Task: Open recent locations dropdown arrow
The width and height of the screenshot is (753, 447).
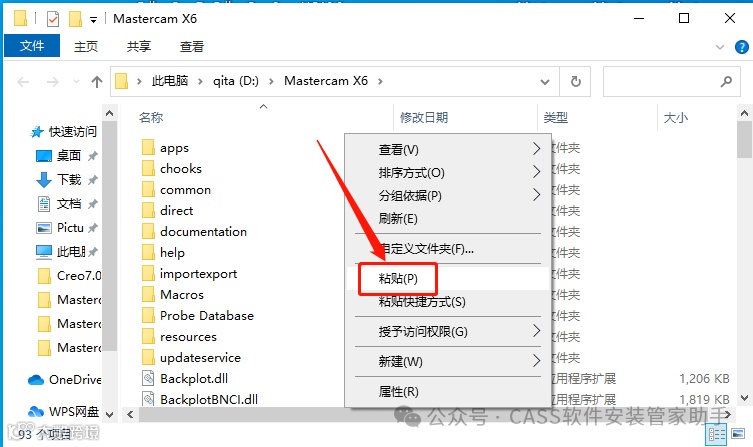Action: click(76, 82)
